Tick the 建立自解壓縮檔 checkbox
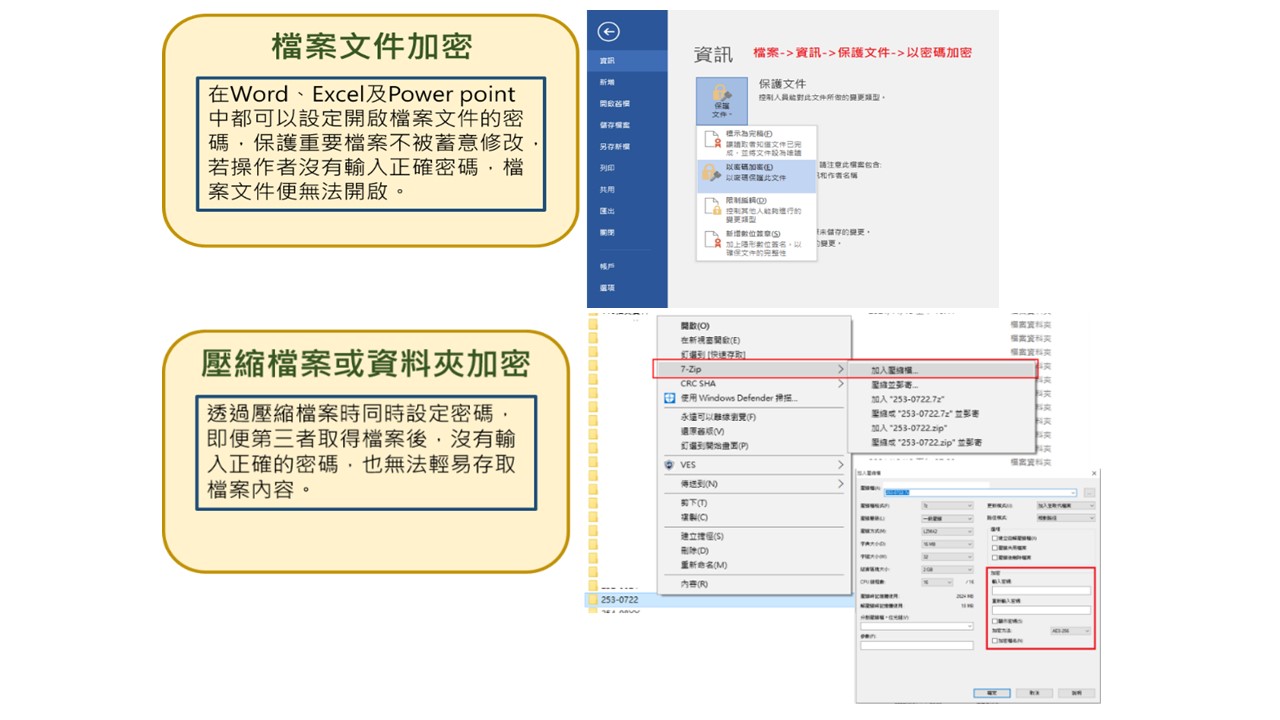Viewport: 1280px width, 720px height. 995,538
